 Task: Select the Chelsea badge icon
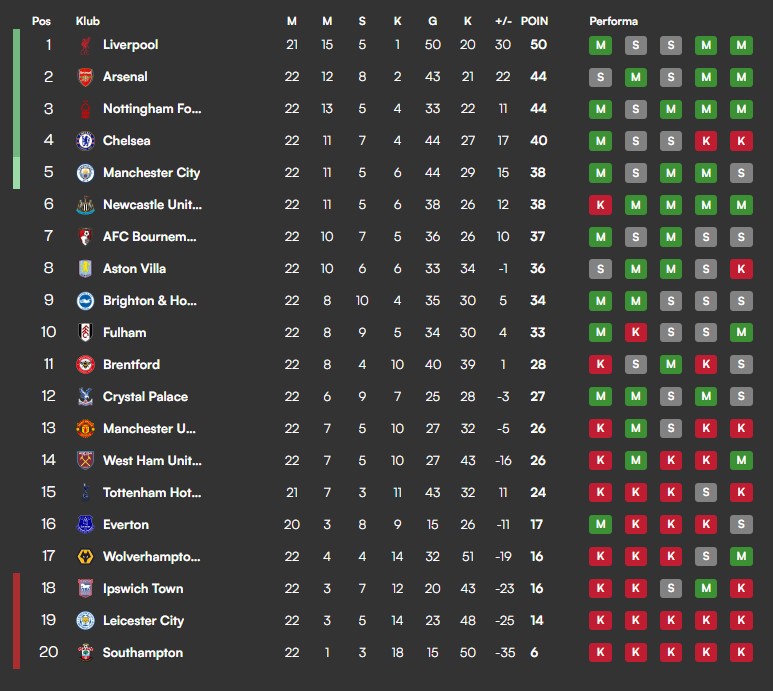point(85,141)
